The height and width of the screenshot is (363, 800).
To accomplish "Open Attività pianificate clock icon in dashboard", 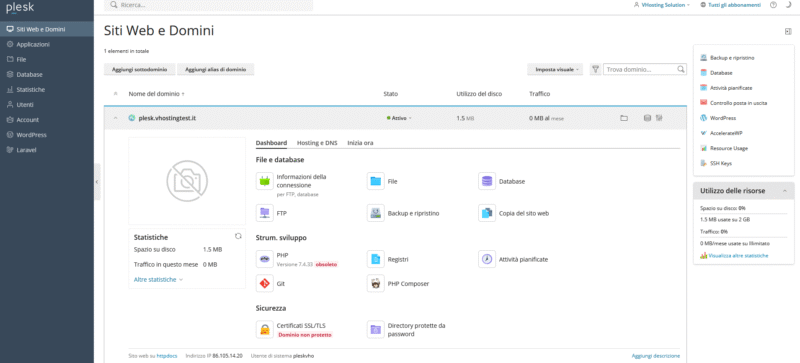I will (487, 259).
